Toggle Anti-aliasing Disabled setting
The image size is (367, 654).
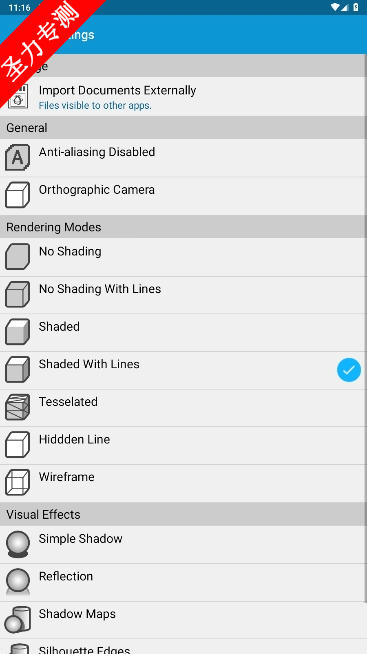(184, 158)
